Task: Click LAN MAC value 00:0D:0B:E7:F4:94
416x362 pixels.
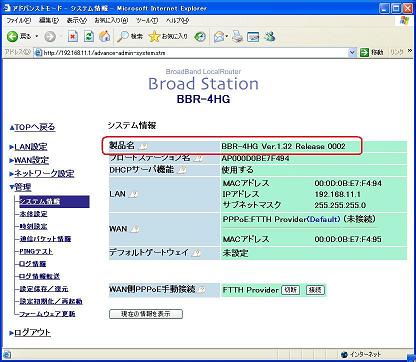Action: click(348, 183)
